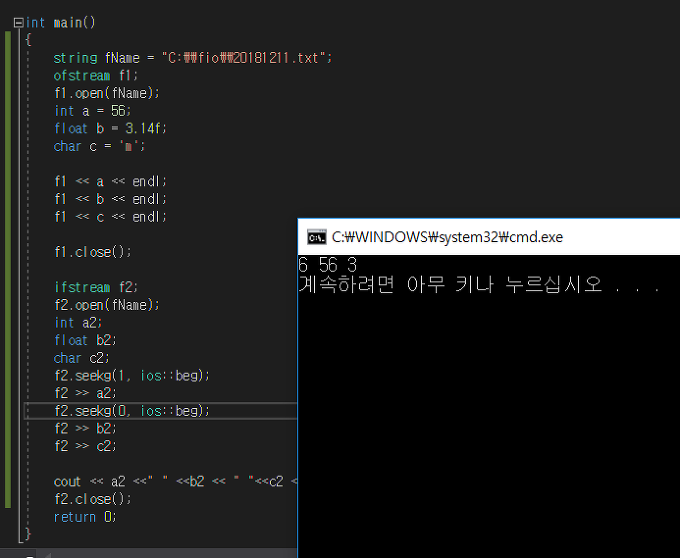Click the 'ifstream f2;' line

point(96,287)
